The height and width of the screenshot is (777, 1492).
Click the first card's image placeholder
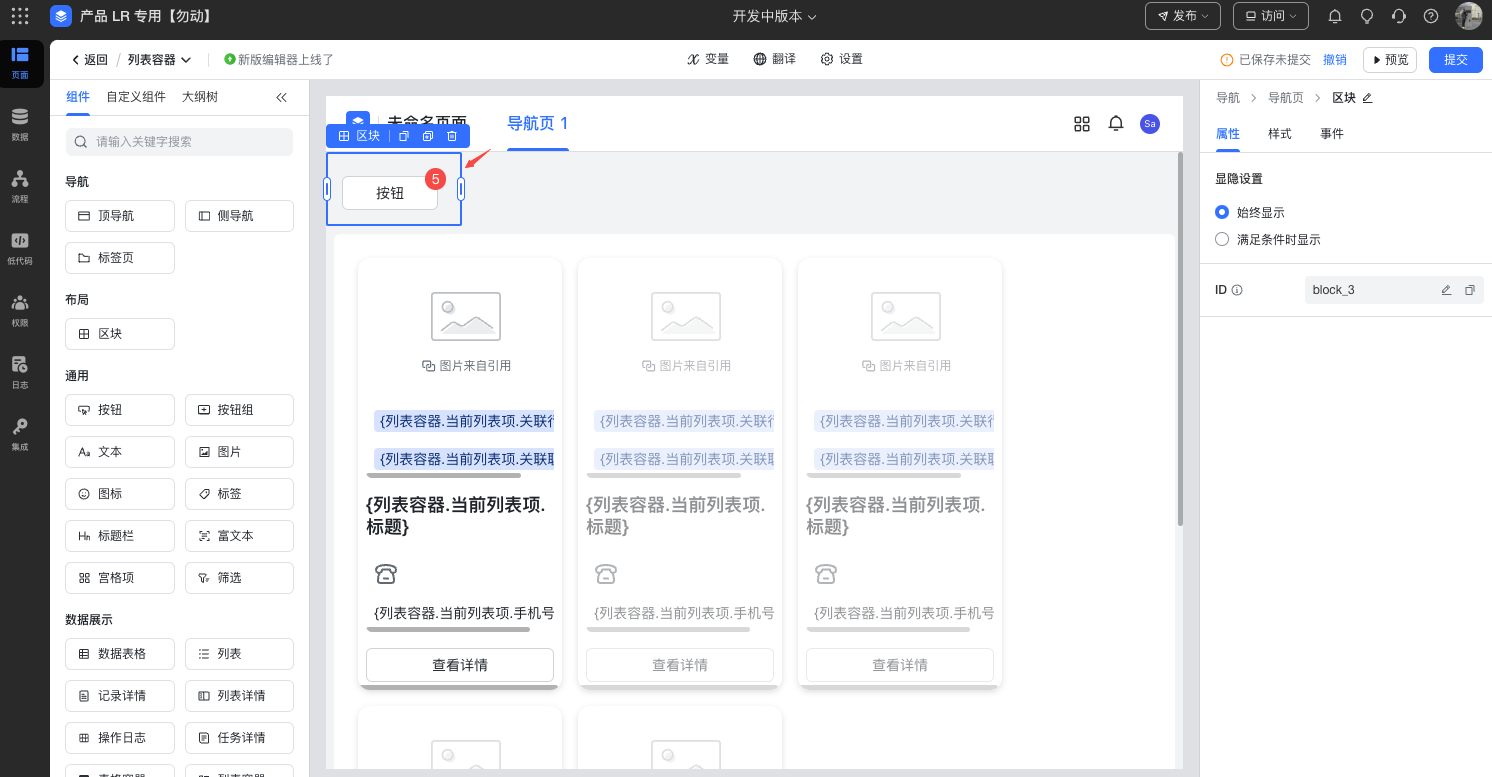[466, 316]
